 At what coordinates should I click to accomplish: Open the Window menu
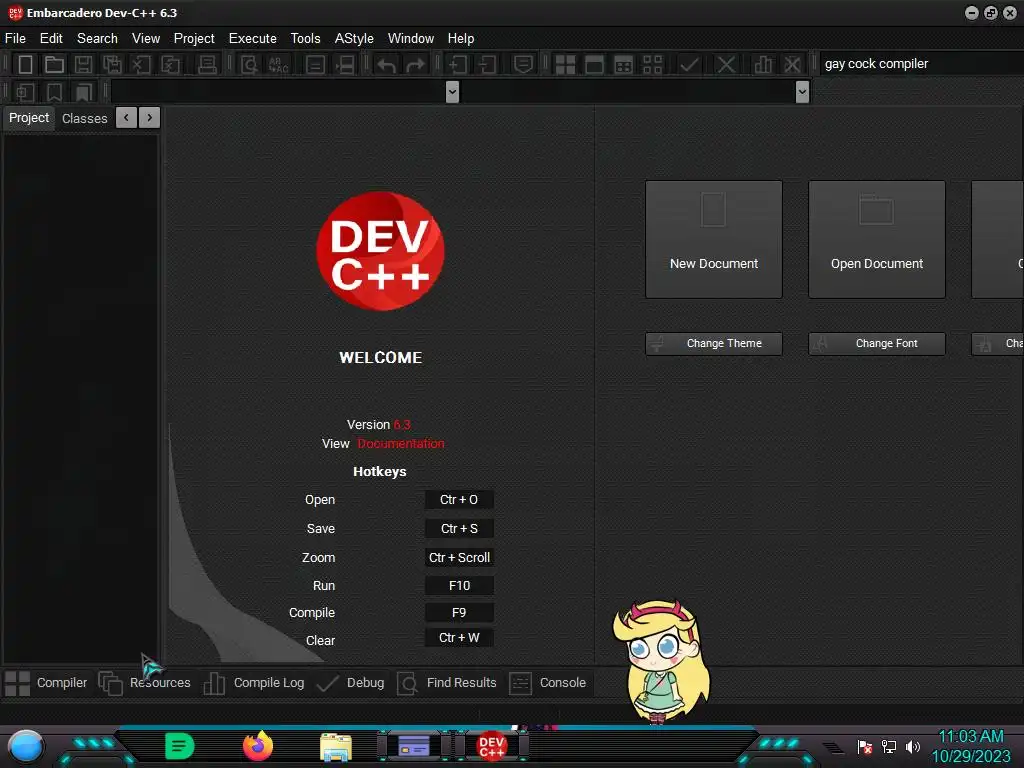coord(411,39)
